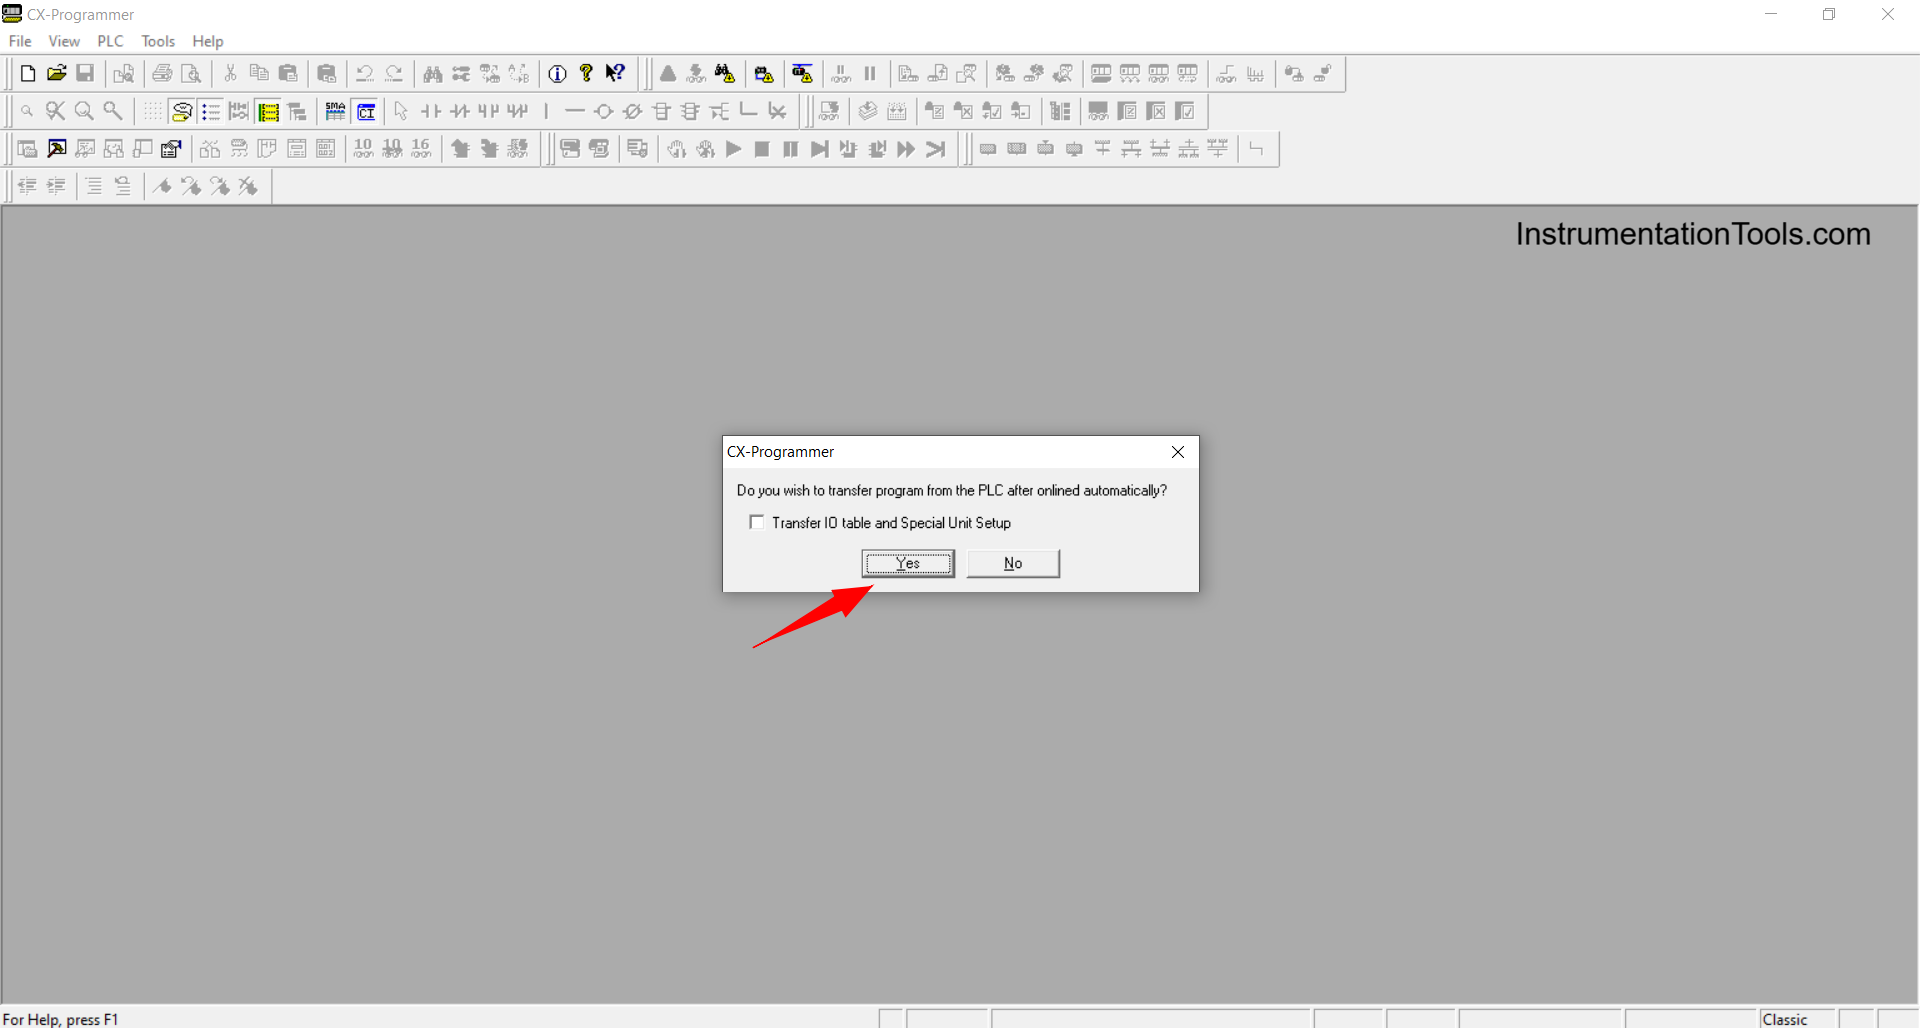Open About via the blue info icon
Viewport: 1920px width, 1028px height.
(558, 73)
